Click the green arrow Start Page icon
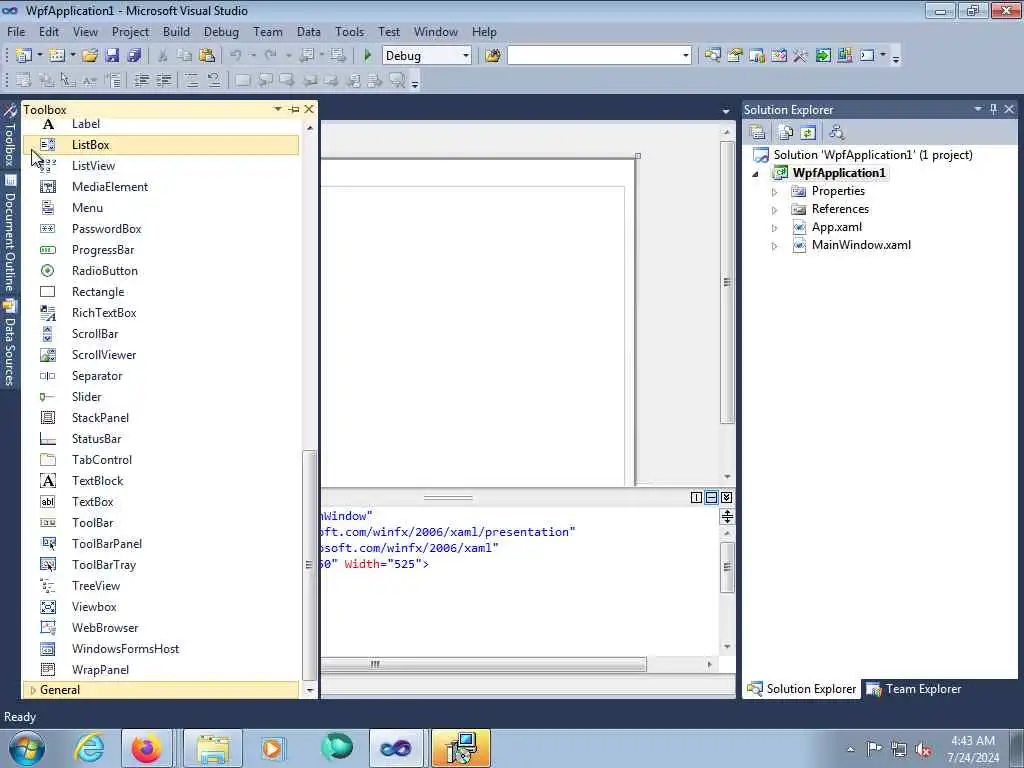 pos(823,56)
